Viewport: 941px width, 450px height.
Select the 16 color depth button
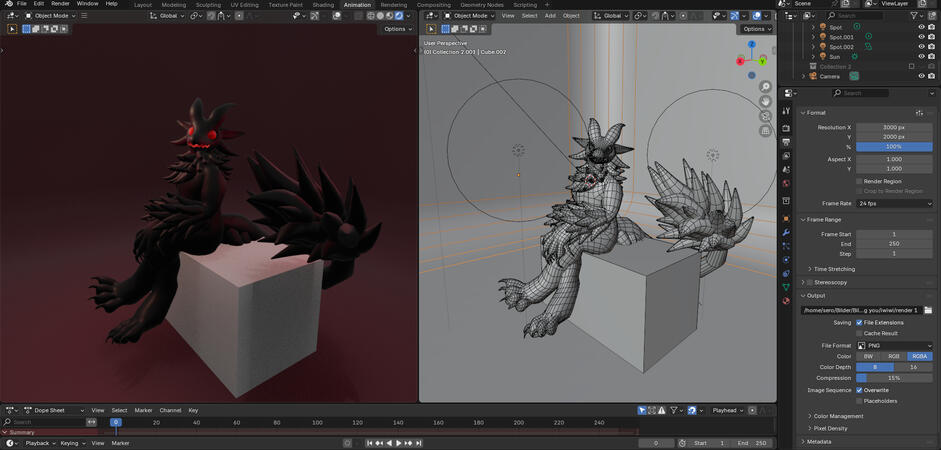pyautogui.click(x=913, y=367)
